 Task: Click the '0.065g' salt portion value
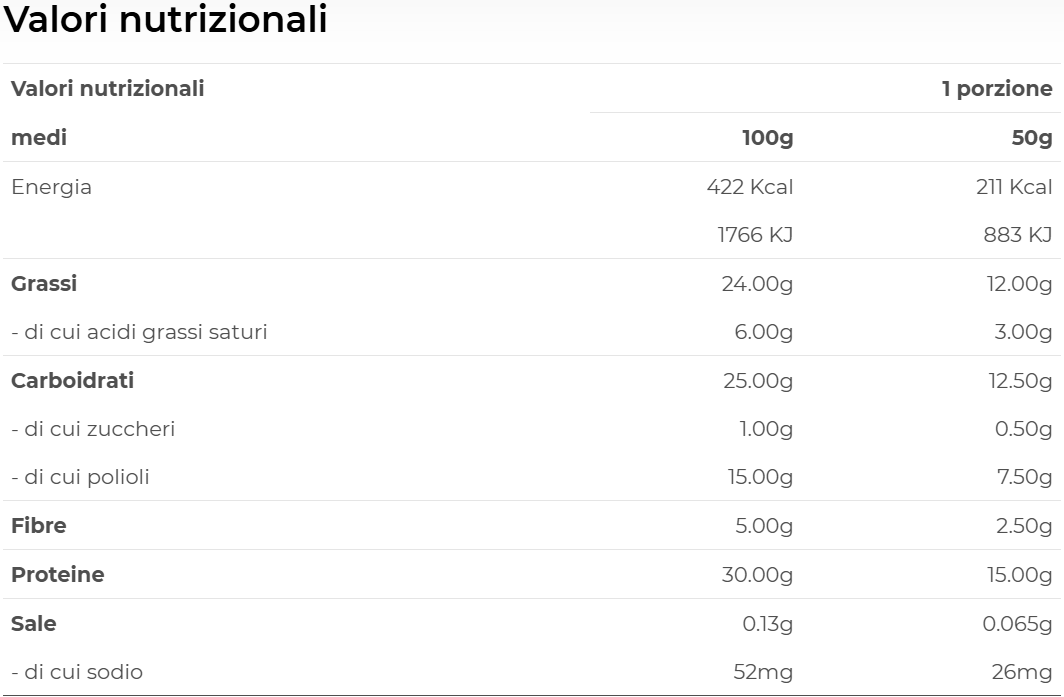click(x=1017, y=624)
